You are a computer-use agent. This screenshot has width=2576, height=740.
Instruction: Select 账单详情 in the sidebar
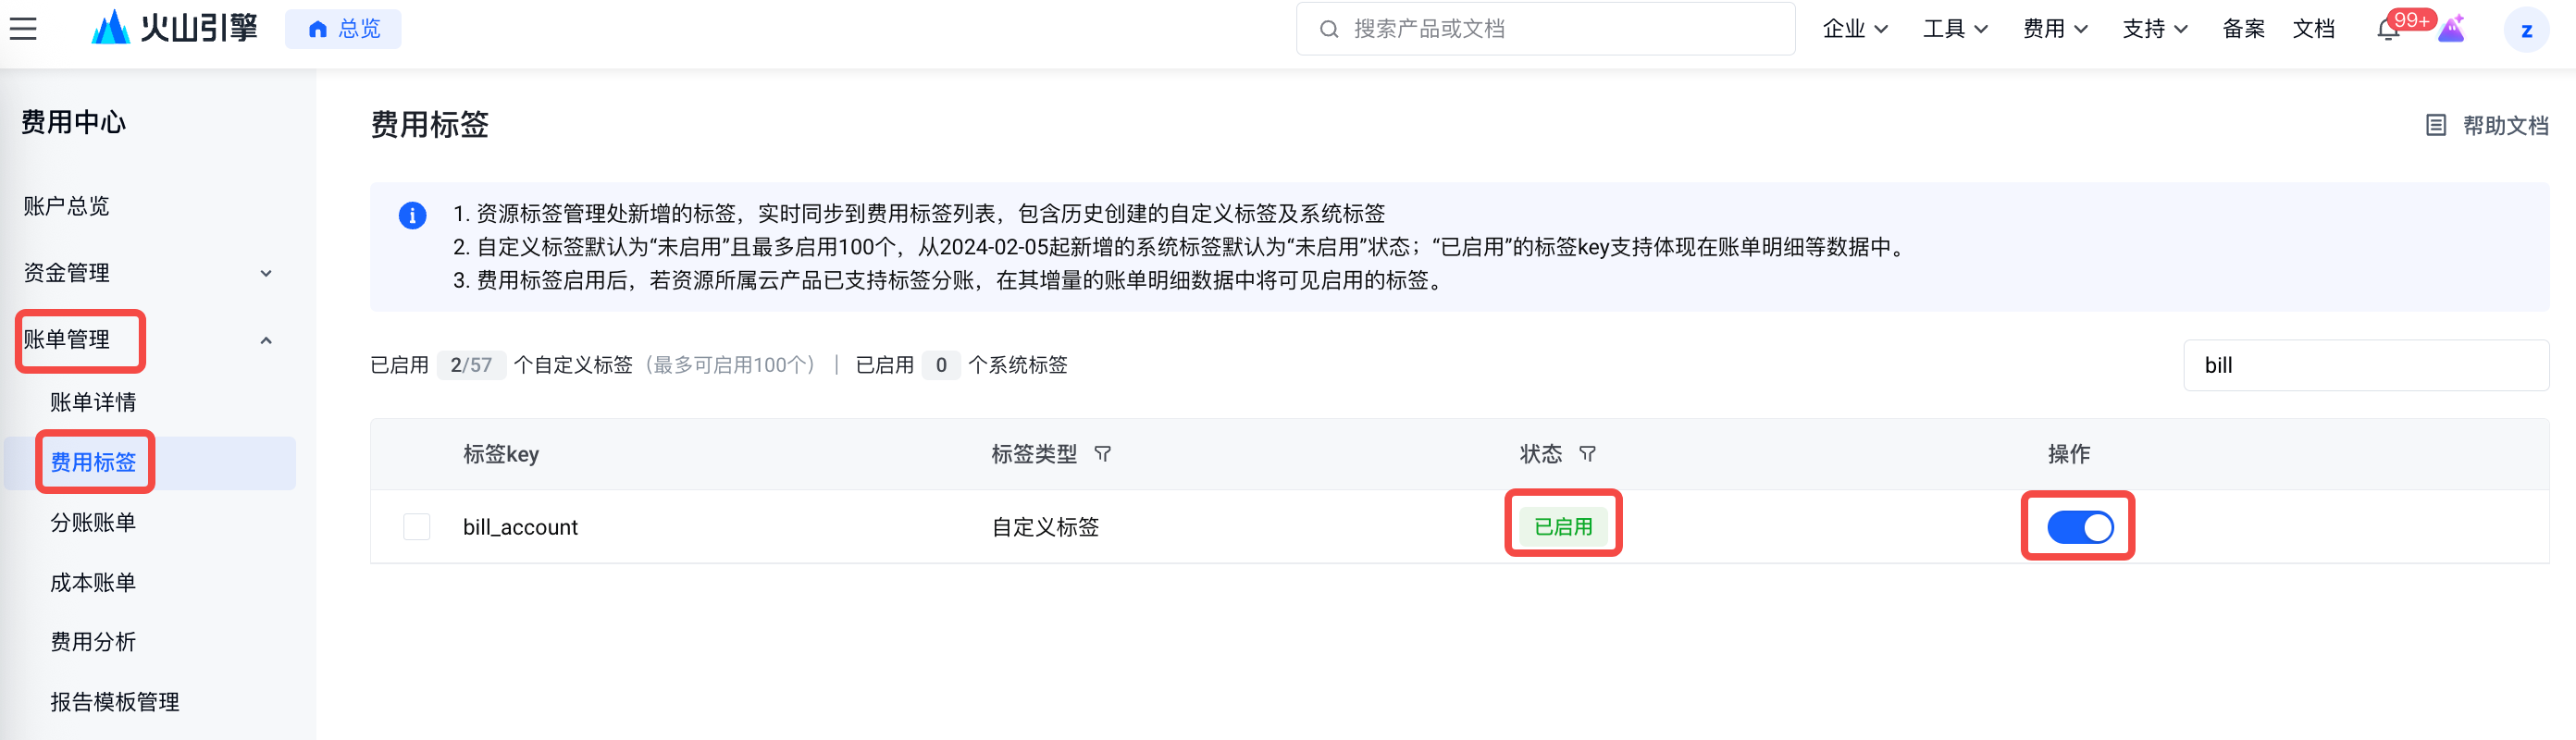point(93,402)
